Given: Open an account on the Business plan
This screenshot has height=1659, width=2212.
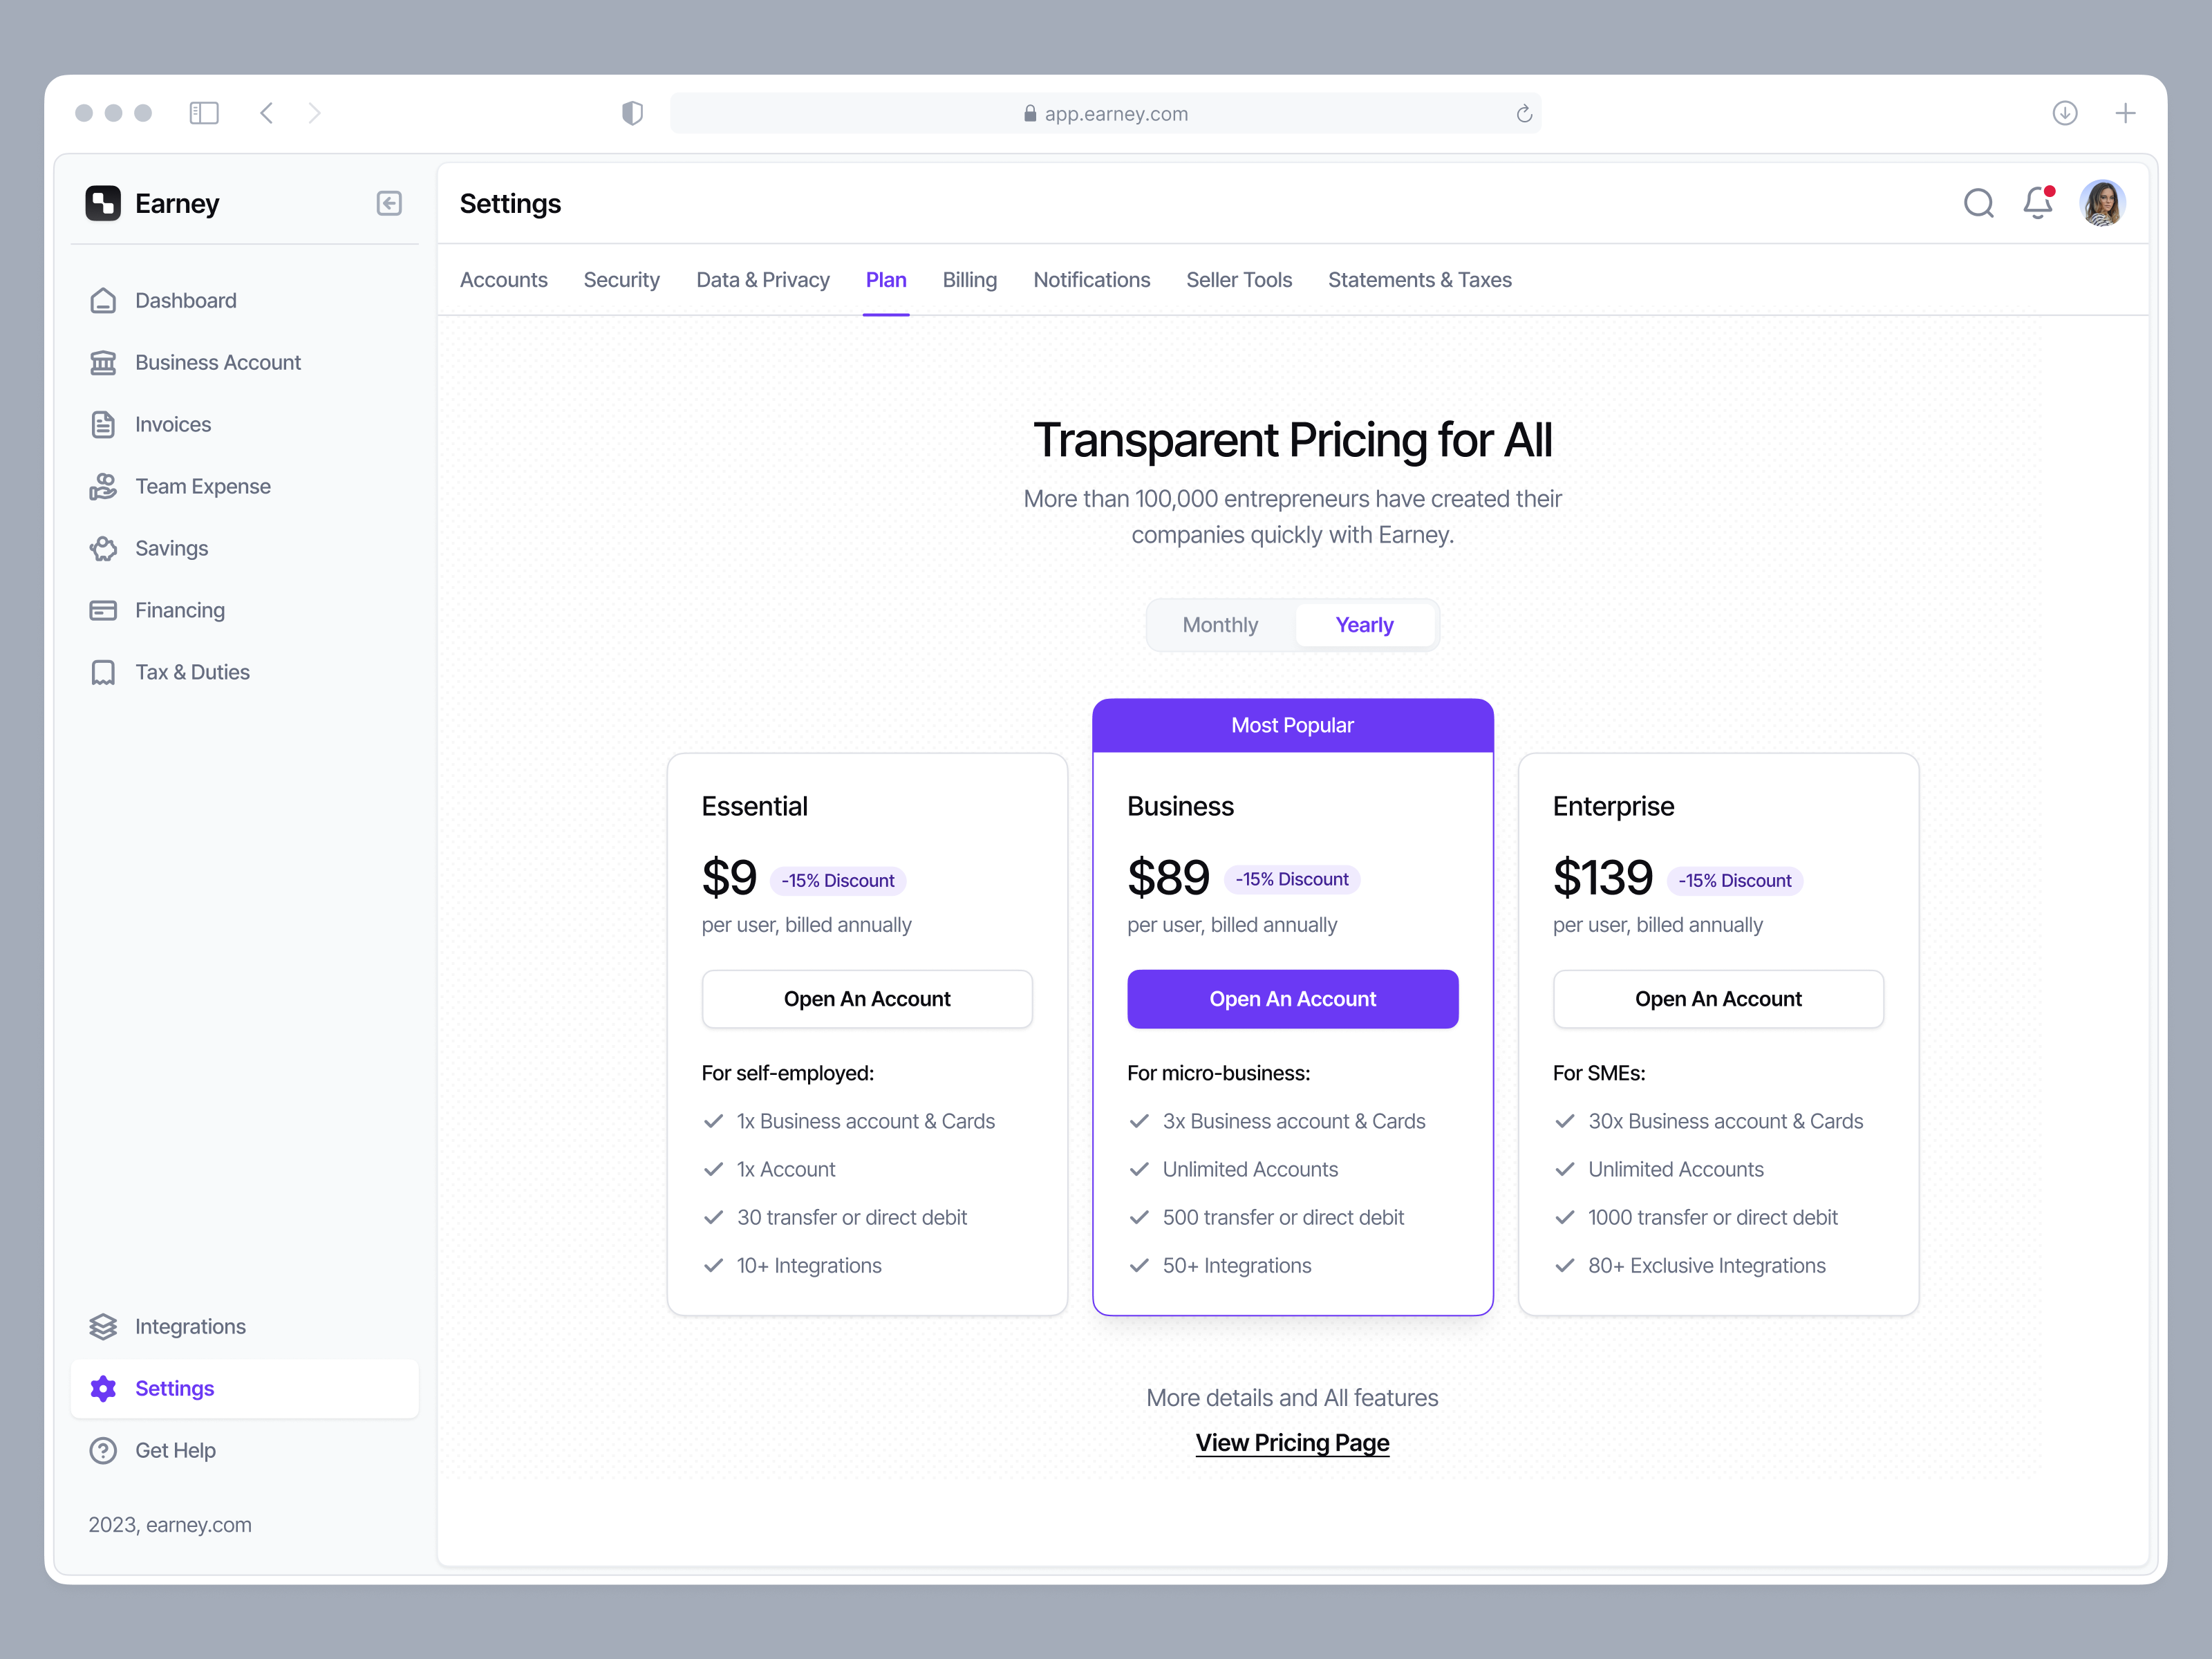Looking at the screenshot, I should (x=1292, y=998).
